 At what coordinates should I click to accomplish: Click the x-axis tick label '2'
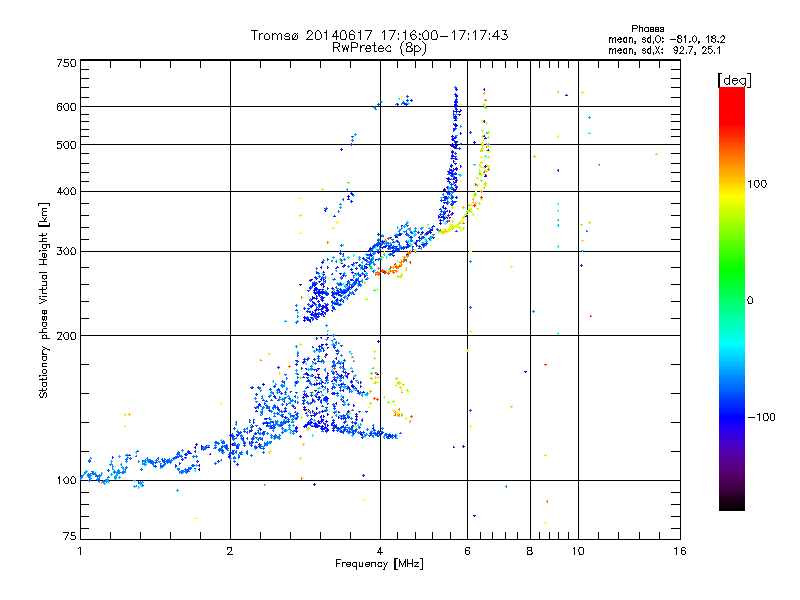pyautogui.click(x=230, y=551)
